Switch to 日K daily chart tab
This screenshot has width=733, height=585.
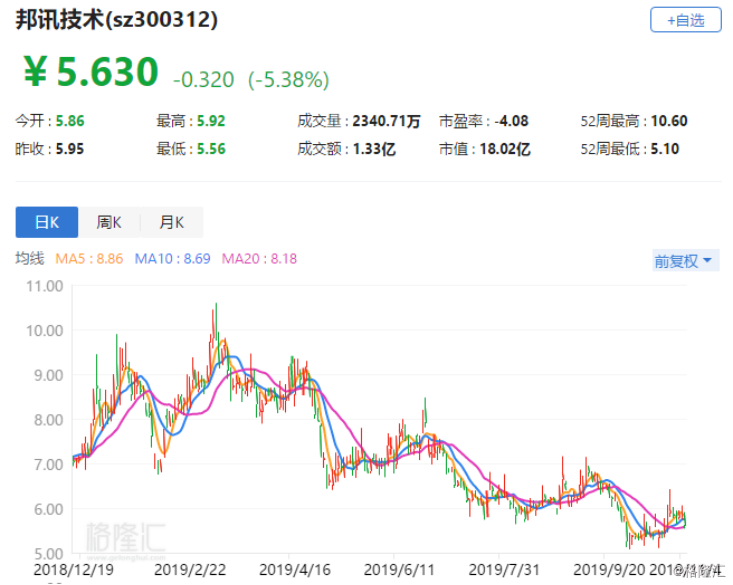point(47,222)
